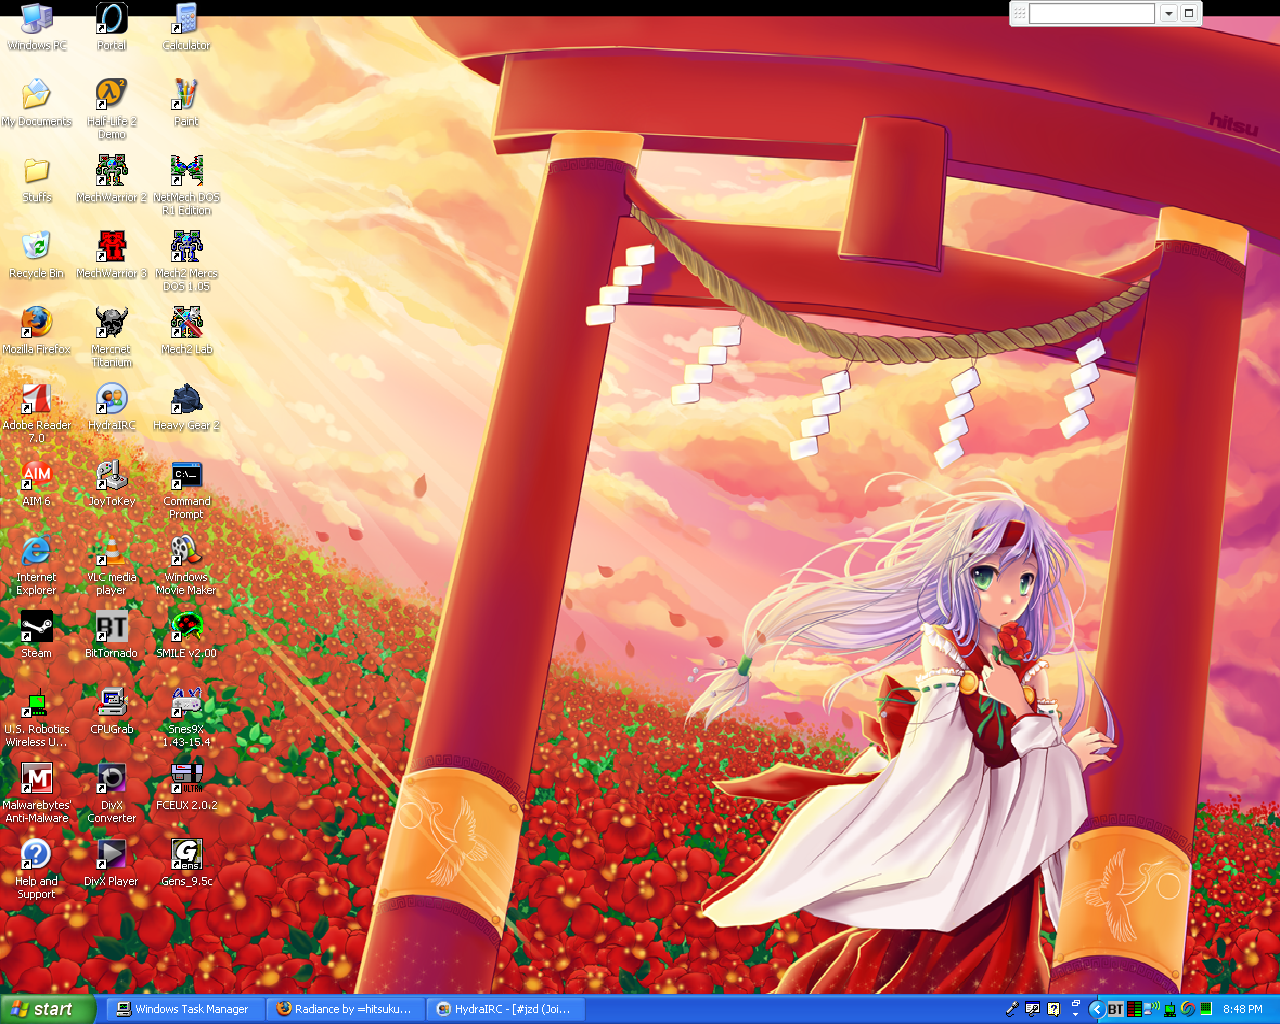Select the SMILE v2.00 icon
Viewport: 1280px width, 1024px height.
coord(186,635)
